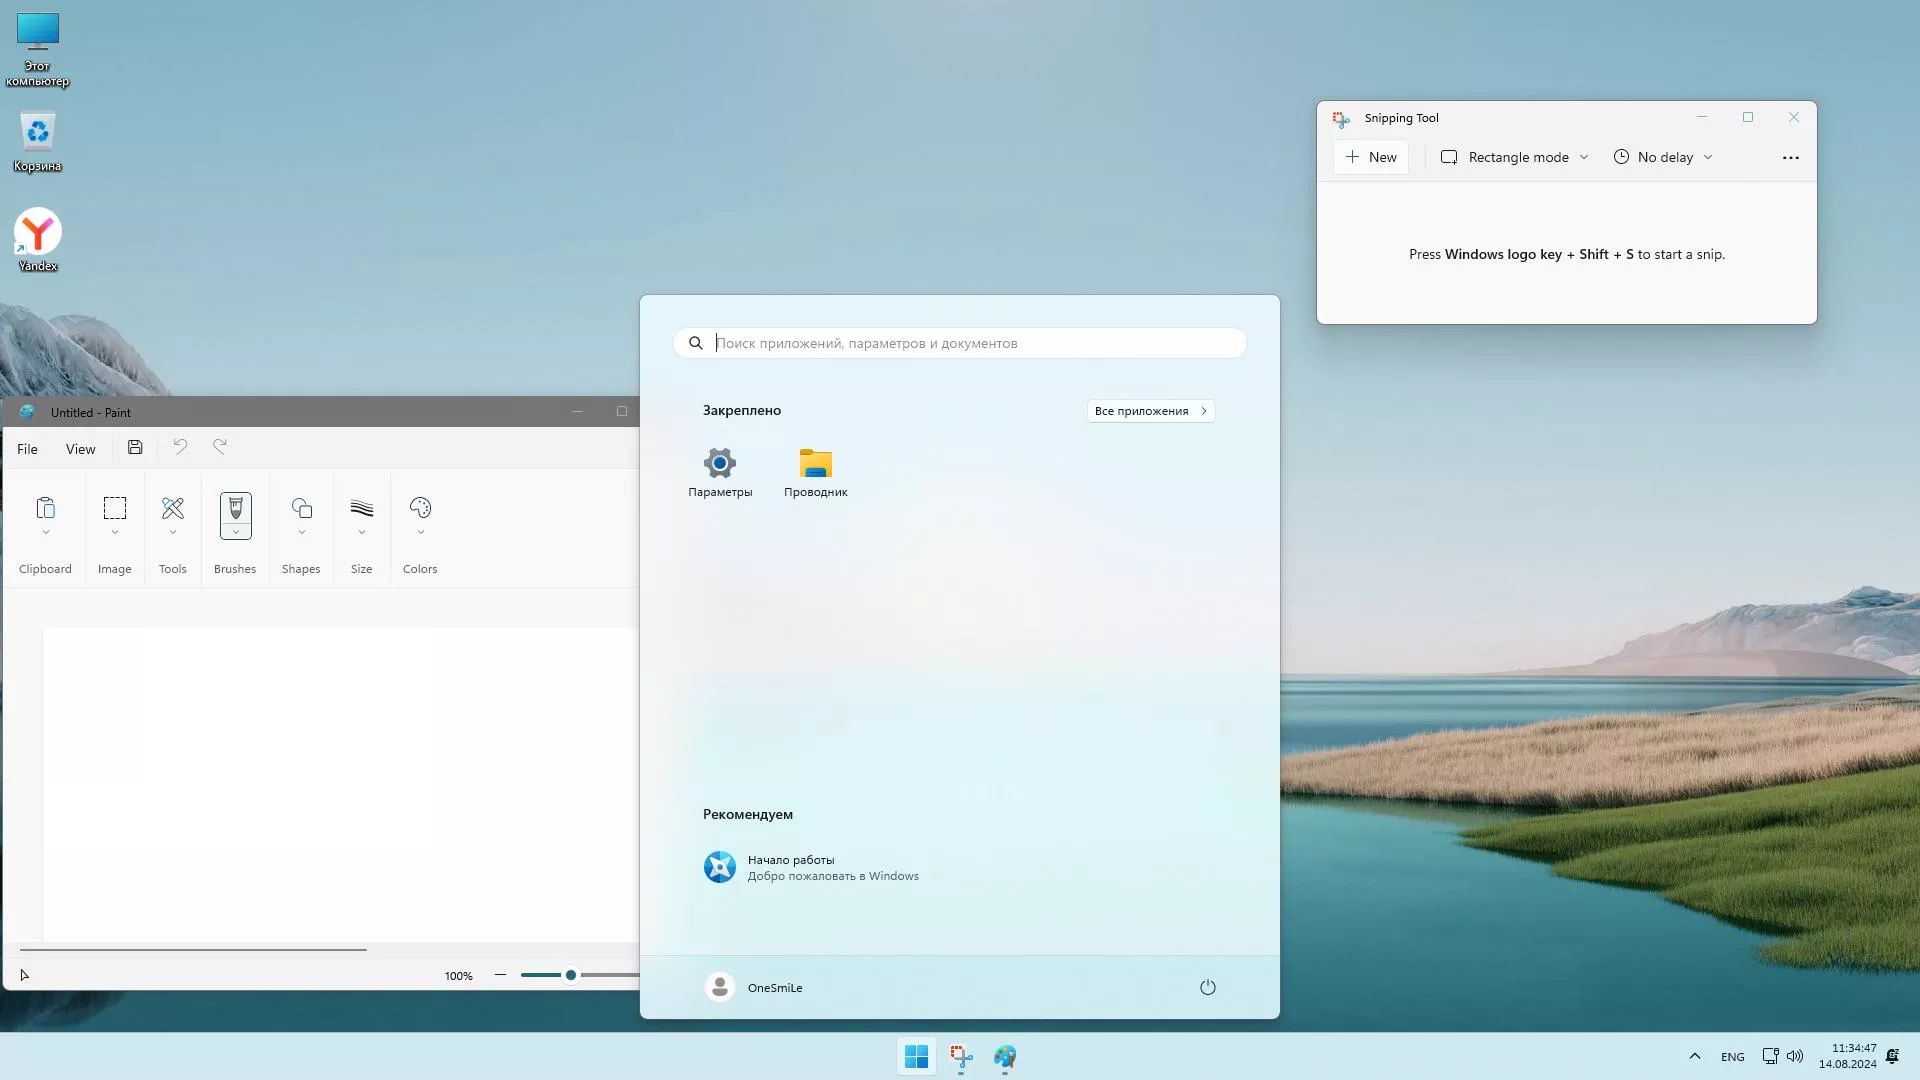Image resolution: width=1920 pixels, height=1080 pixels.
Task: Click the Redo arrow in Paint
Action: [220, 447]
